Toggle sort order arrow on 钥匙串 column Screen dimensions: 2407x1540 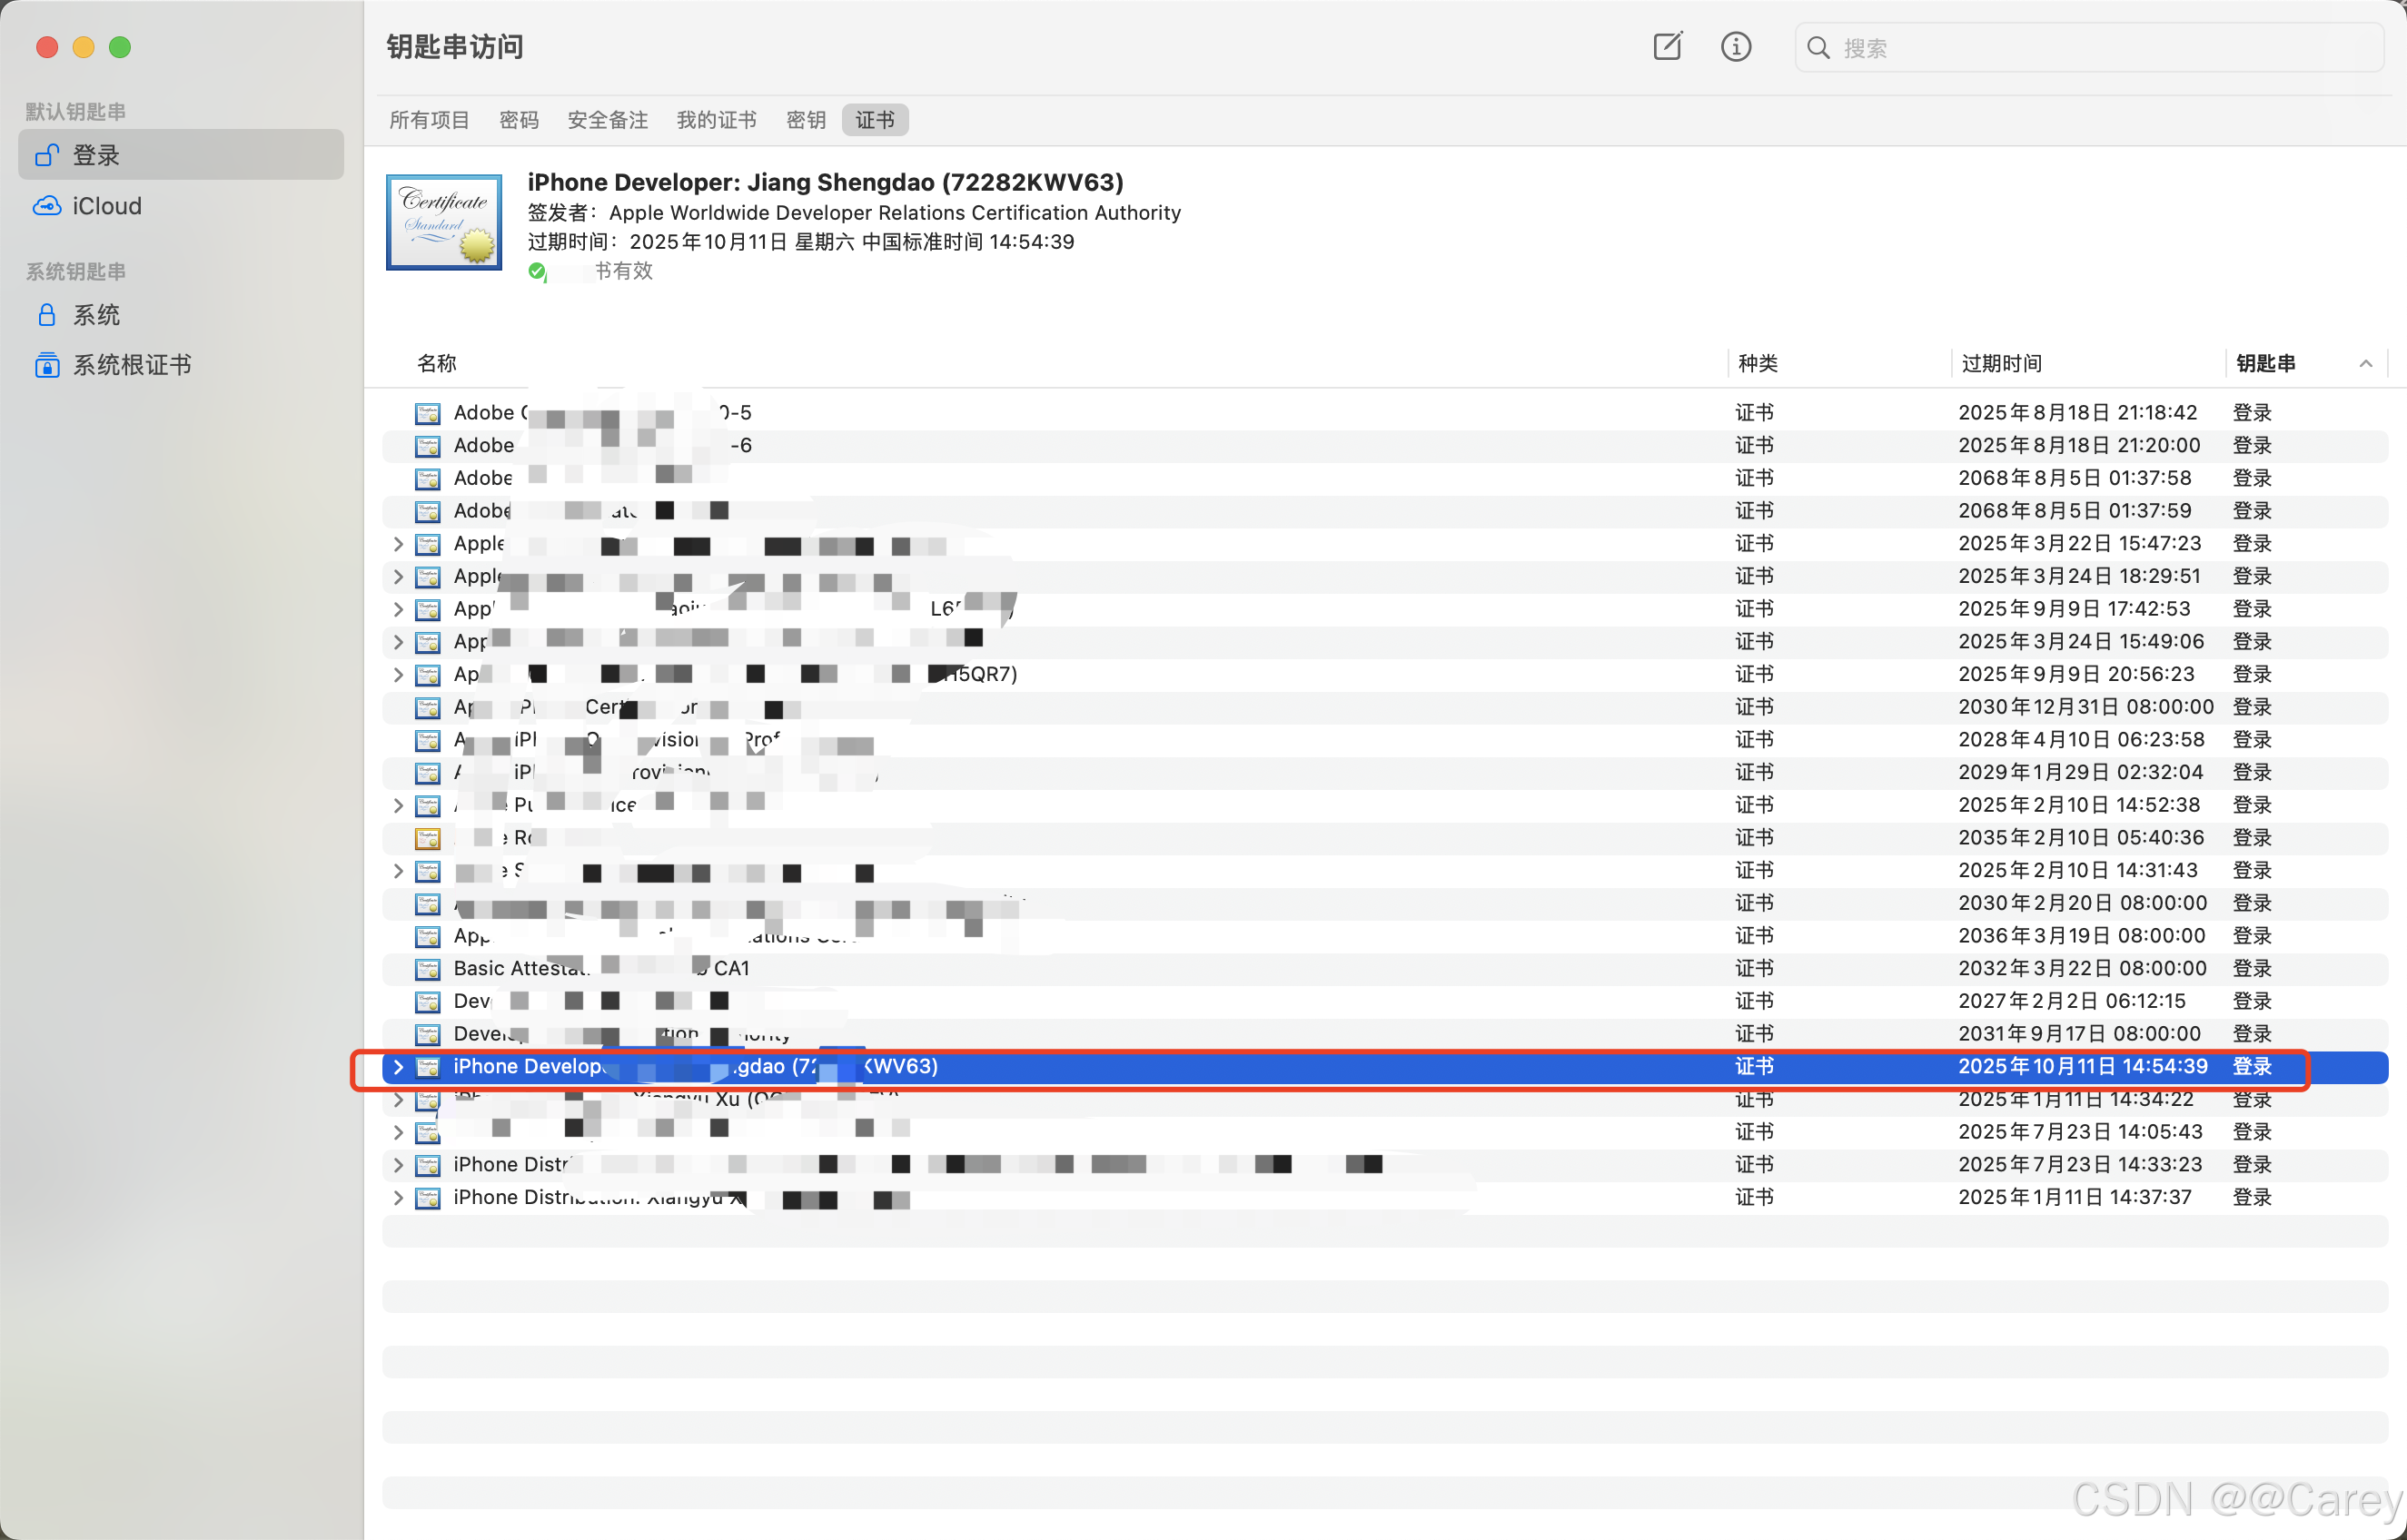(x=2365, y=363)
